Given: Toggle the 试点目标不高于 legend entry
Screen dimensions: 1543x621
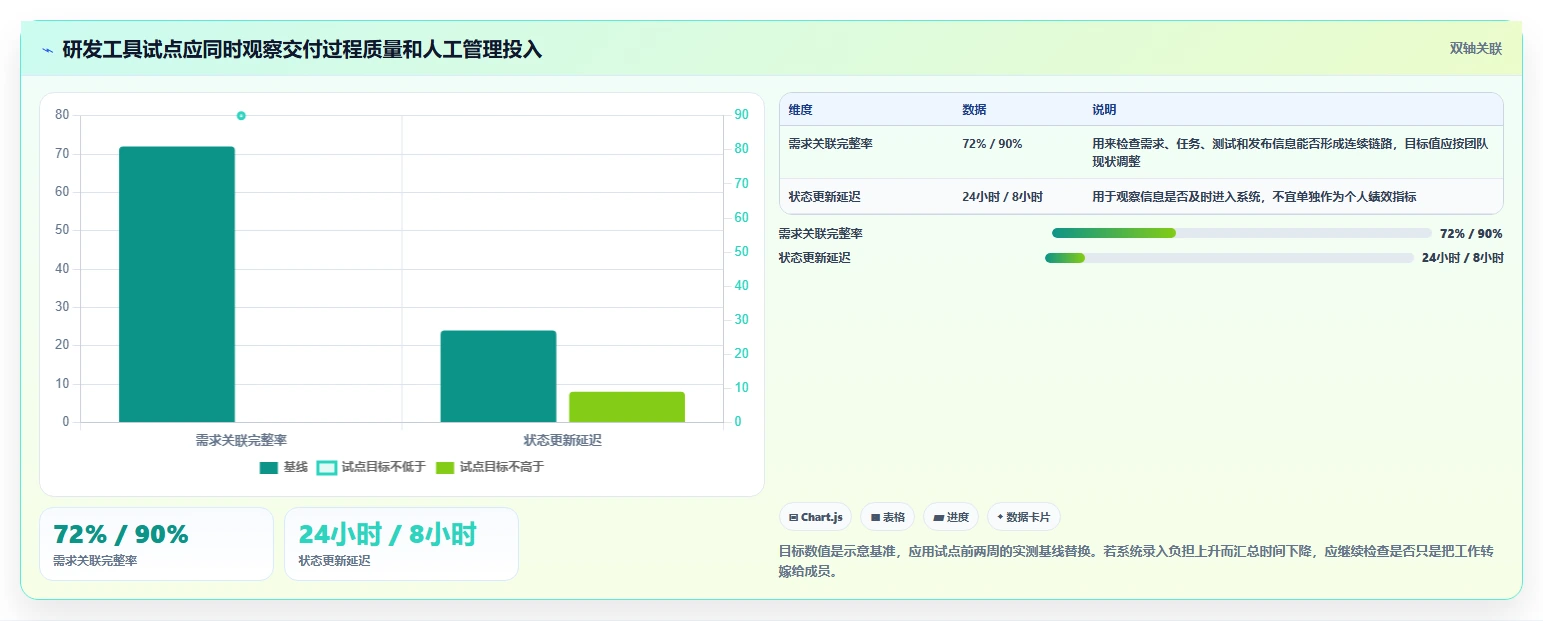Looking at the screenshot, I should (489, 467).
